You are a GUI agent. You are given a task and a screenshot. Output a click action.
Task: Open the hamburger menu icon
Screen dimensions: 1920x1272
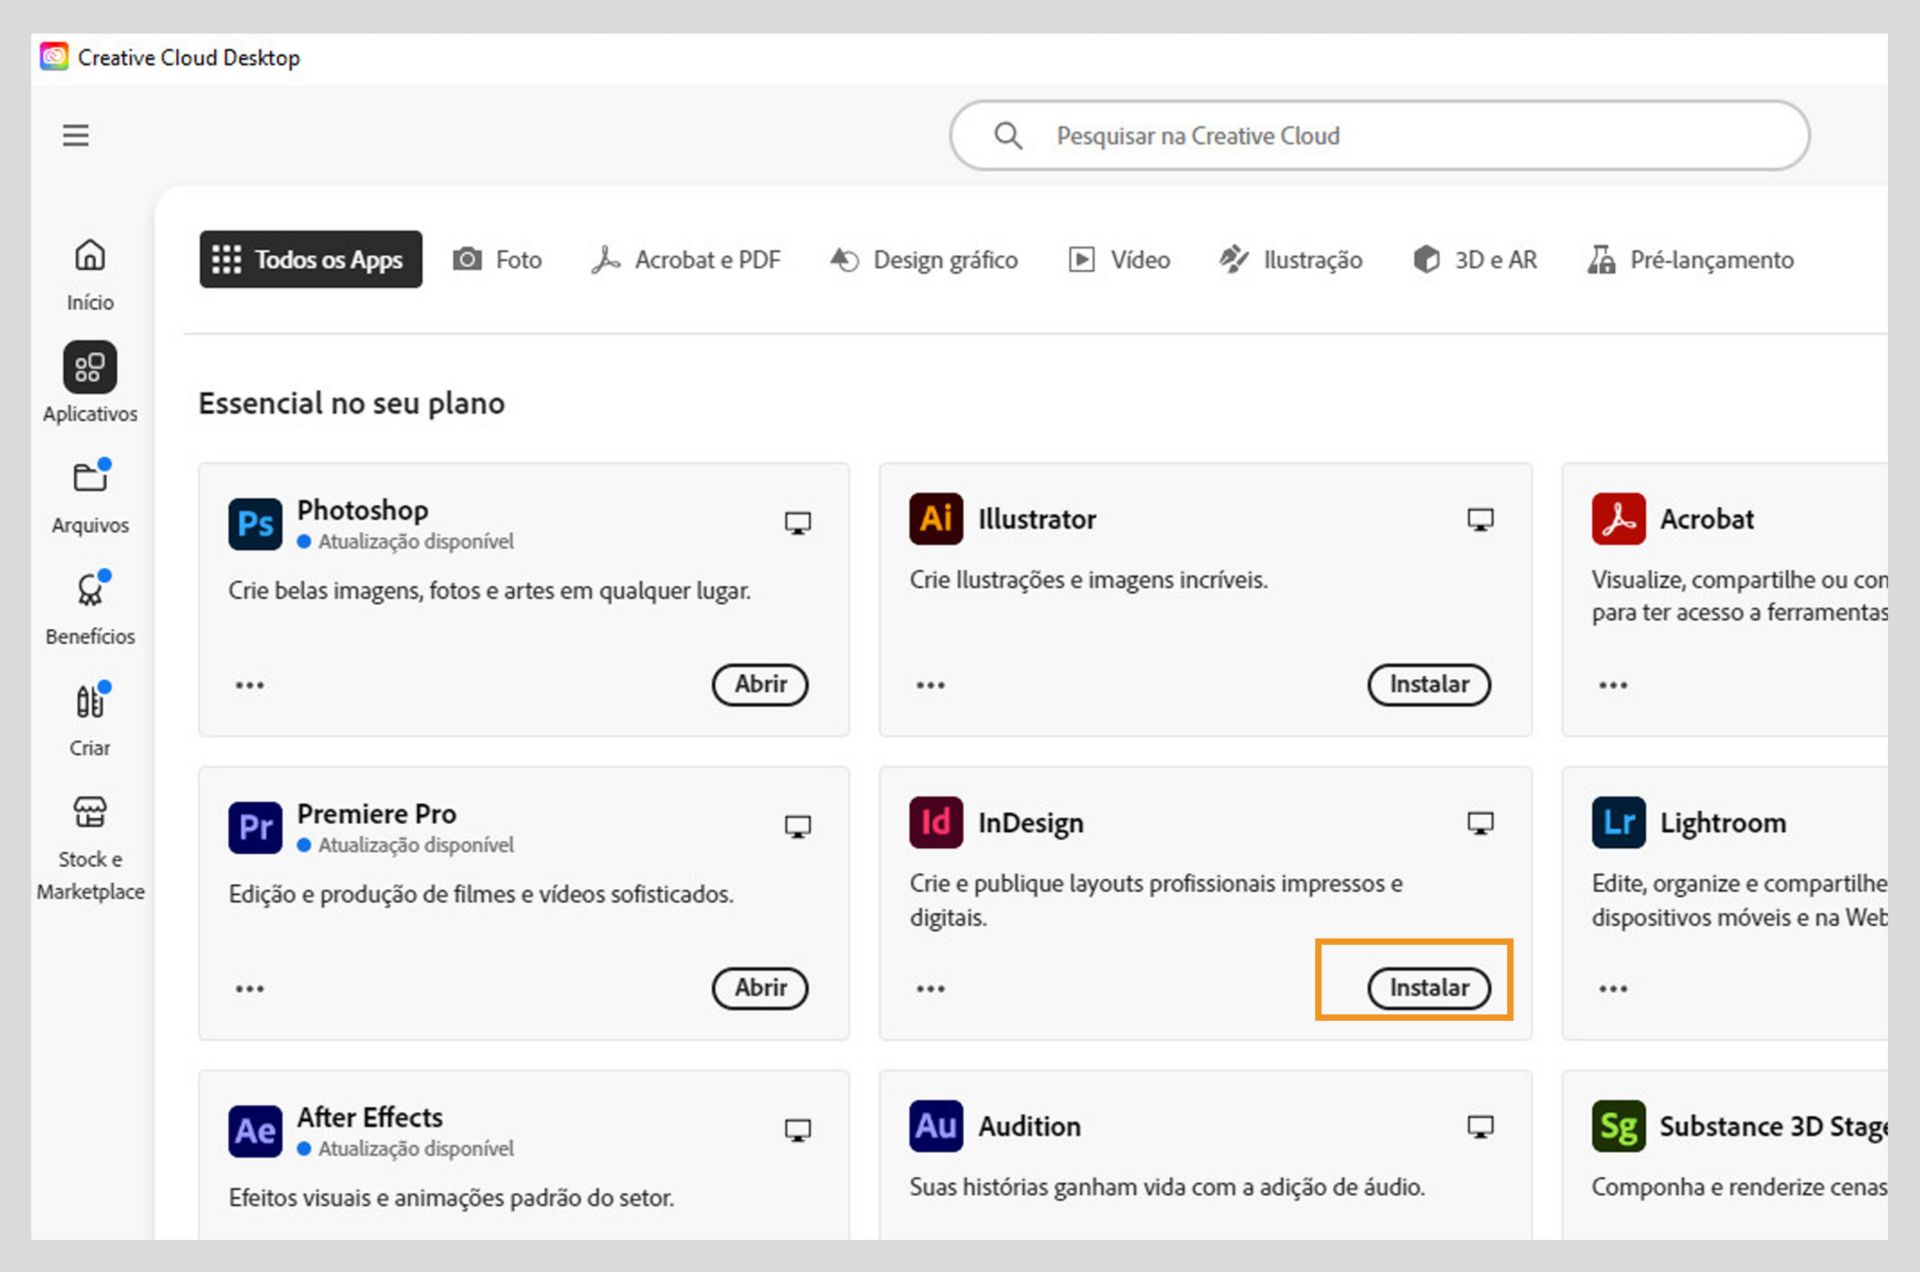(76, 135)
